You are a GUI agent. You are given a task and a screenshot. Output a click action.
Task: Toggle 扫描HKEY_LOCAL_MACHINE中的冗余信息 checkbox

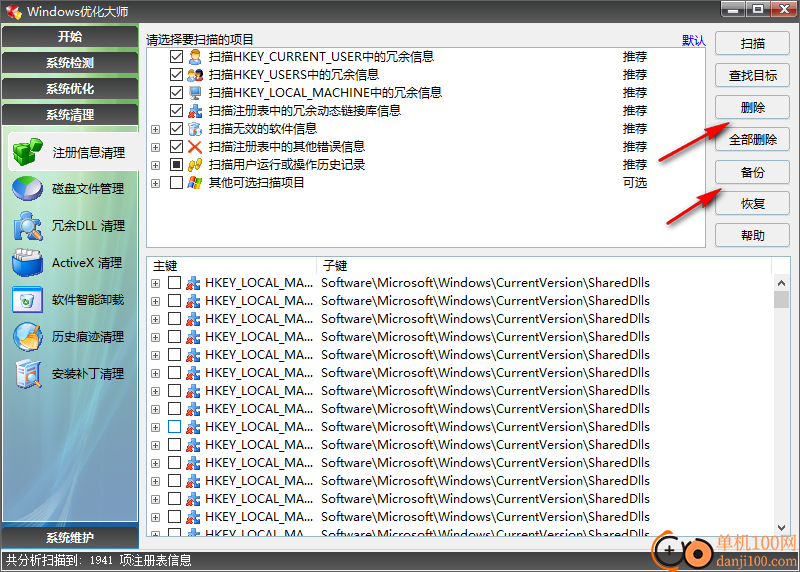click(x=176, y=93)
